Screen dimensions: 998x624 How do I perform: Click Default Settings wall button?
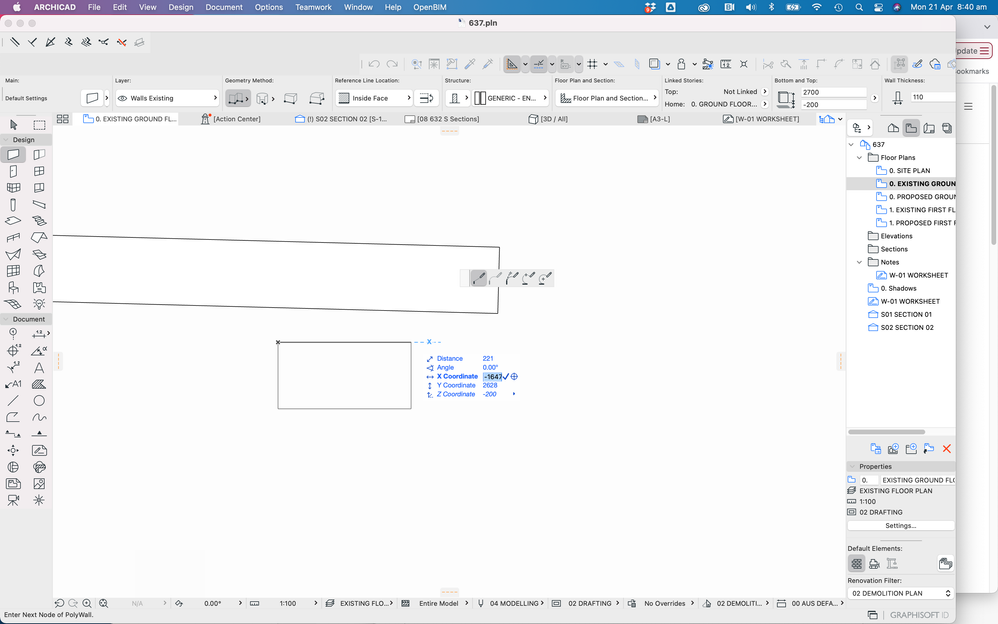pos(92,98)
